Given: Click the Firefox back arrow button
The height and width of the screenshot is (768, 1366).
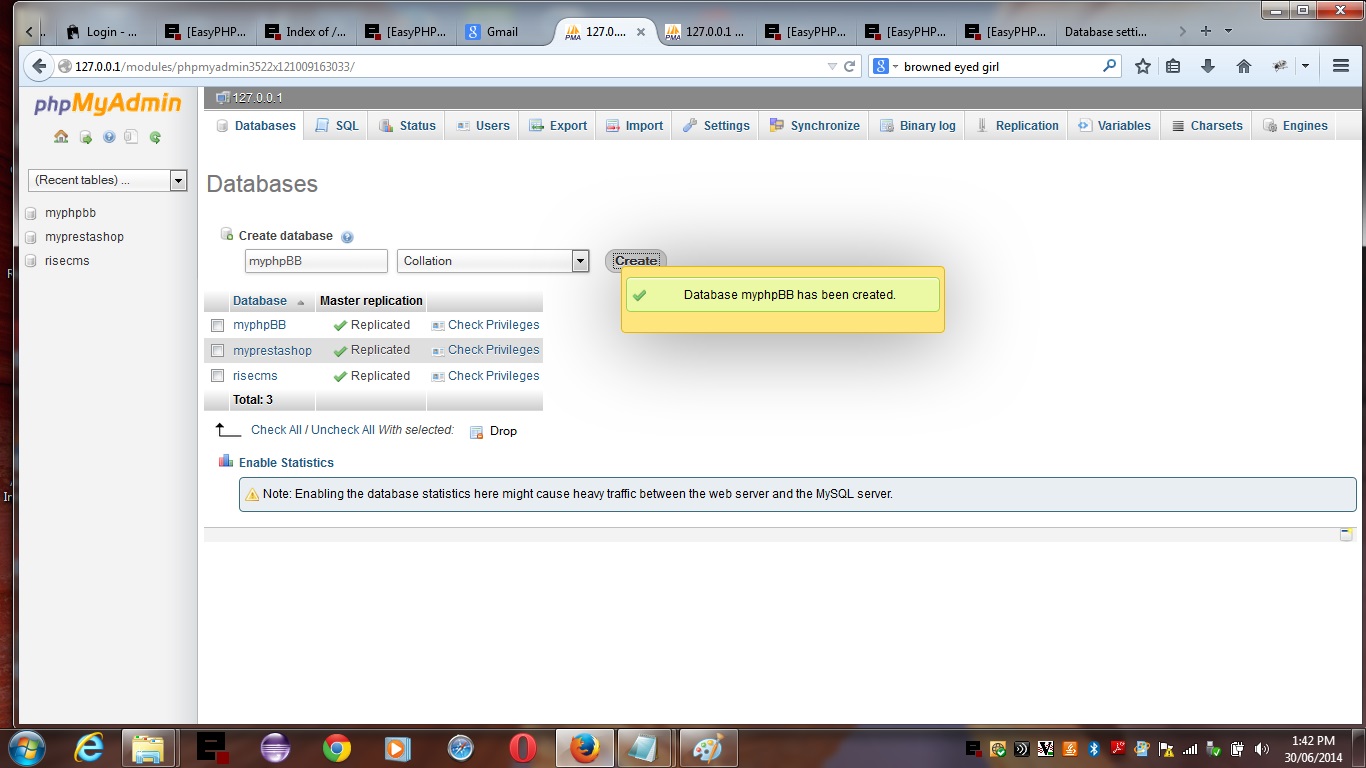Looking at the screenshot, I should [38, 66].
